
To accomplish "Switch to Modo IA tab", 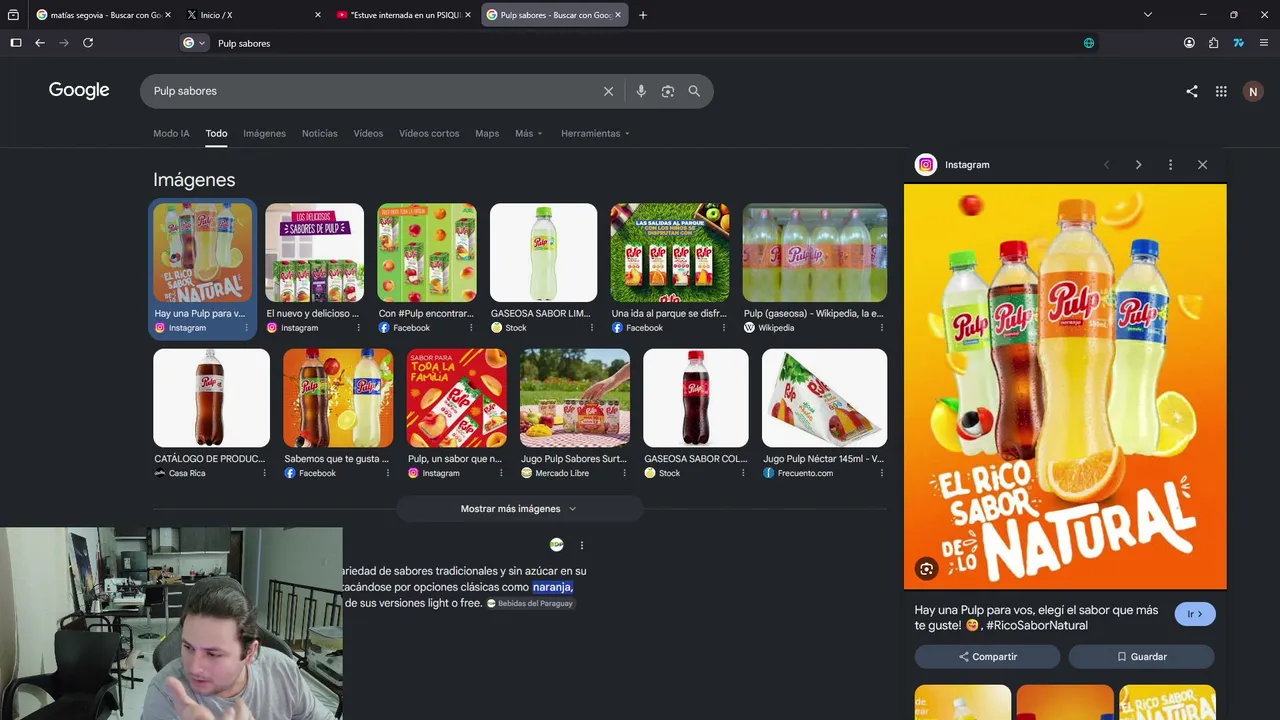I will pos(171,134).
